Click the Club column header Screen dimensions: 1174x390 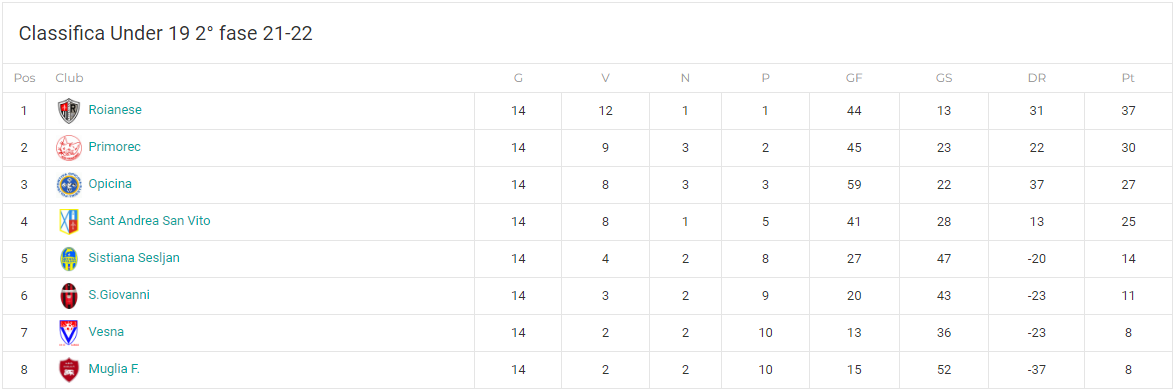(x=70, y=78)
